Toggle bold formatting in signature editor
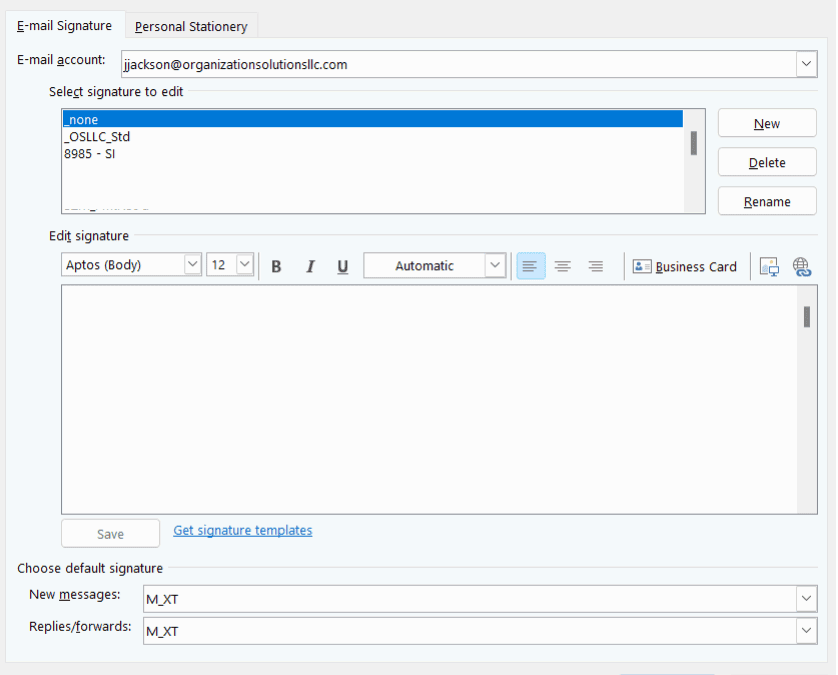Screen dimensions: 838x675 [x=276, y=266]
